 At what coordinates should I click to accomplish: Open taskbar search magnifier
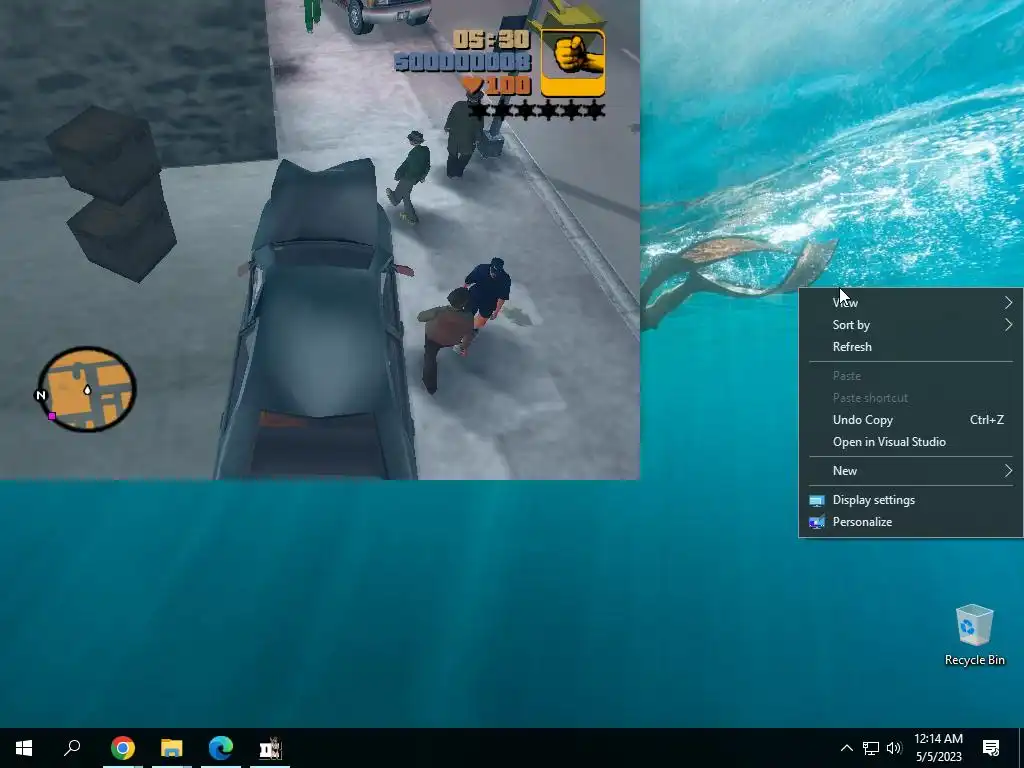[x=72, y=748]
